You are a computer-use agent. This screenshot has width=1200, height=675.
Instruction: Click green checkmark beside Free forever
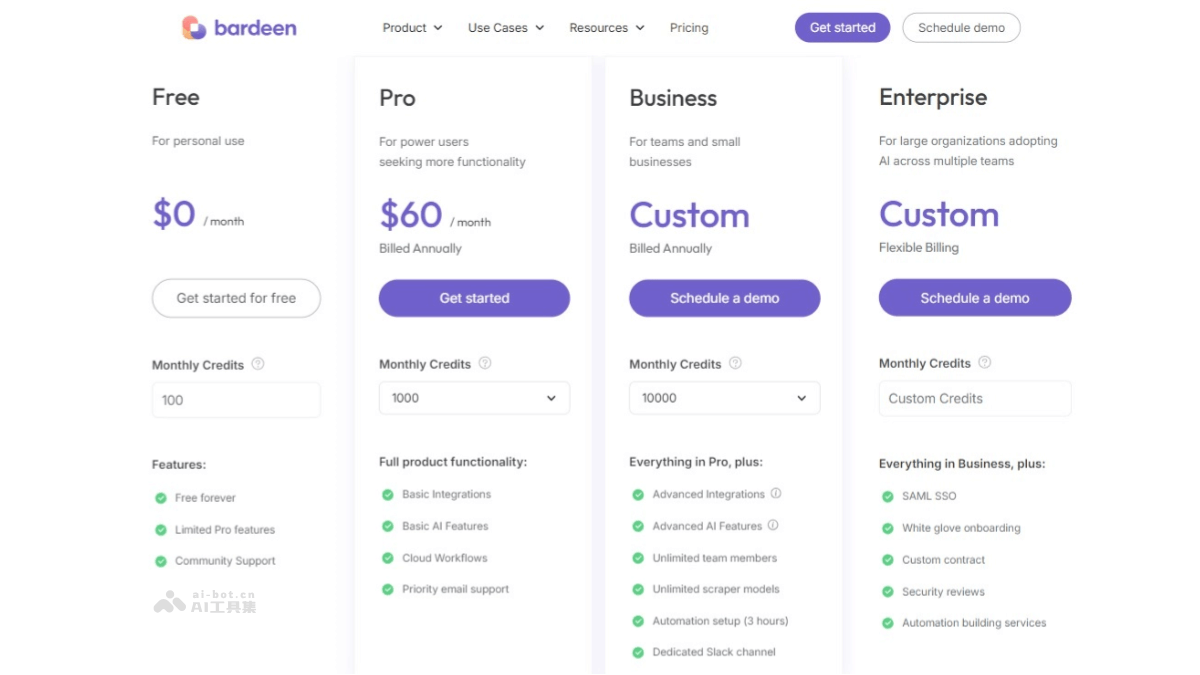point(160,498)
